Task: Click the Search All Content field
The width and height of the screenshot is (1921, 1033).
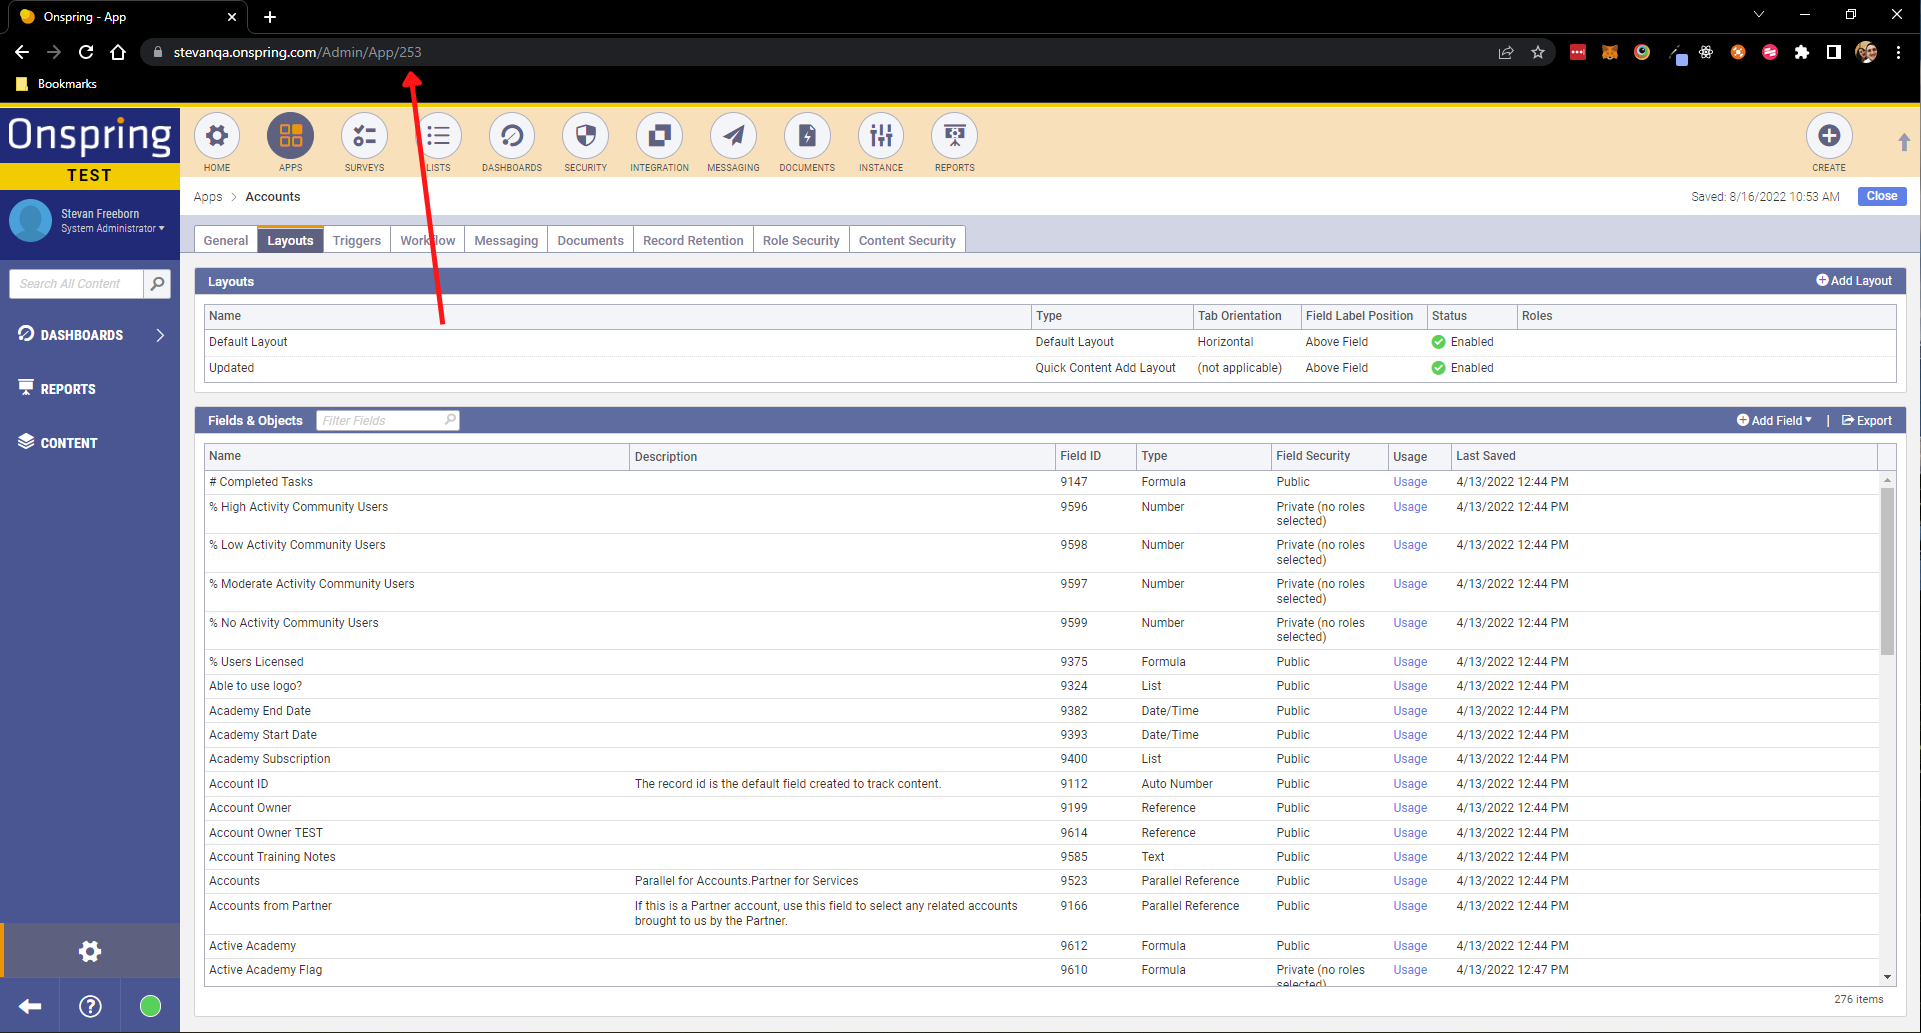Action: pos(76,284)
